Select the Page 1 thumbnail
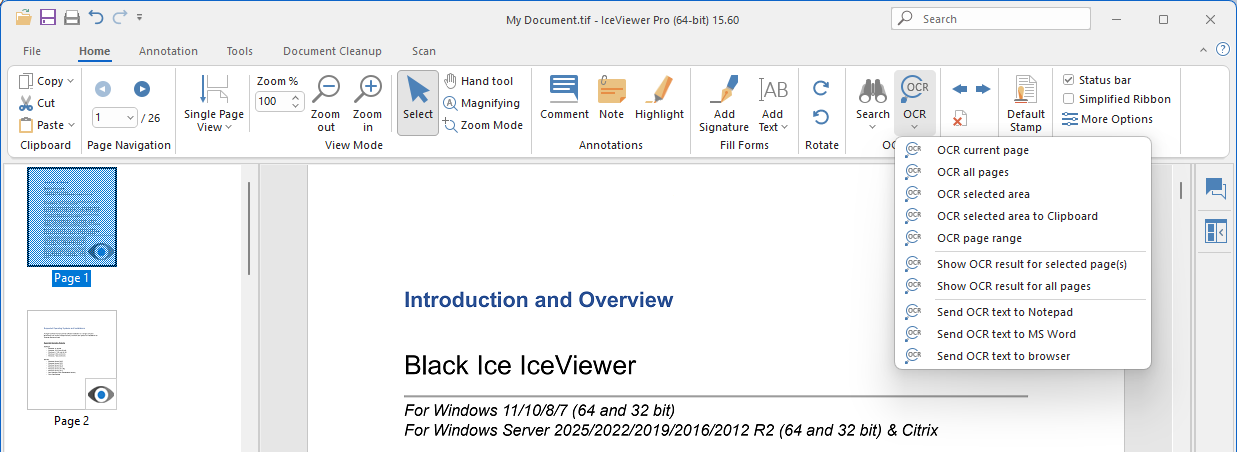The width and height of the screenshot is (1237, 452). point(71,217)
